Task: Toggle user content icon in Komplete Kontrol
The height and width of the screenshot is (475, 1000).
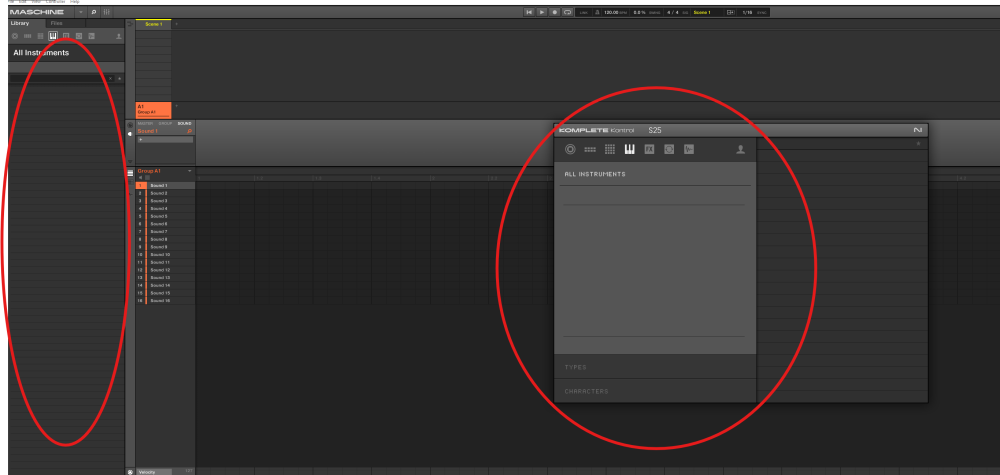Action: pos(740,149)
